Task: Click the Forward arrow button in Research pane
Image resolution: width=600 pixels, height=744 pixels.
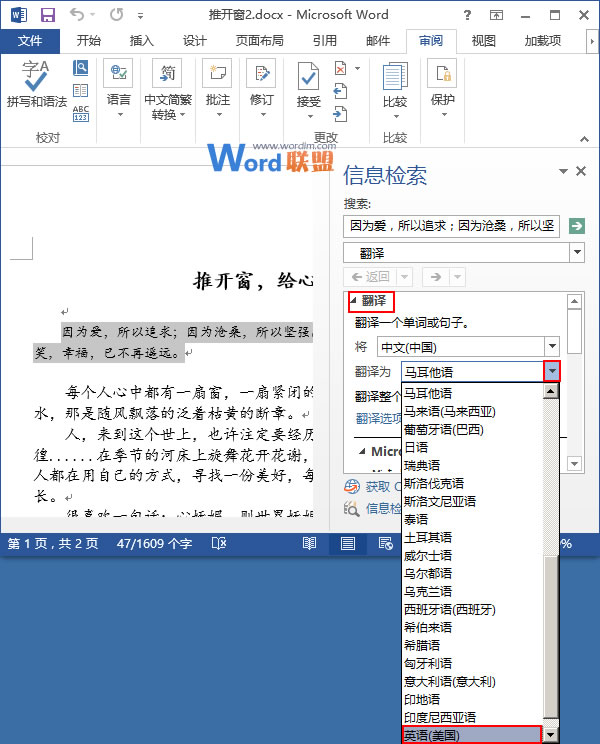Action: point(436,277)
